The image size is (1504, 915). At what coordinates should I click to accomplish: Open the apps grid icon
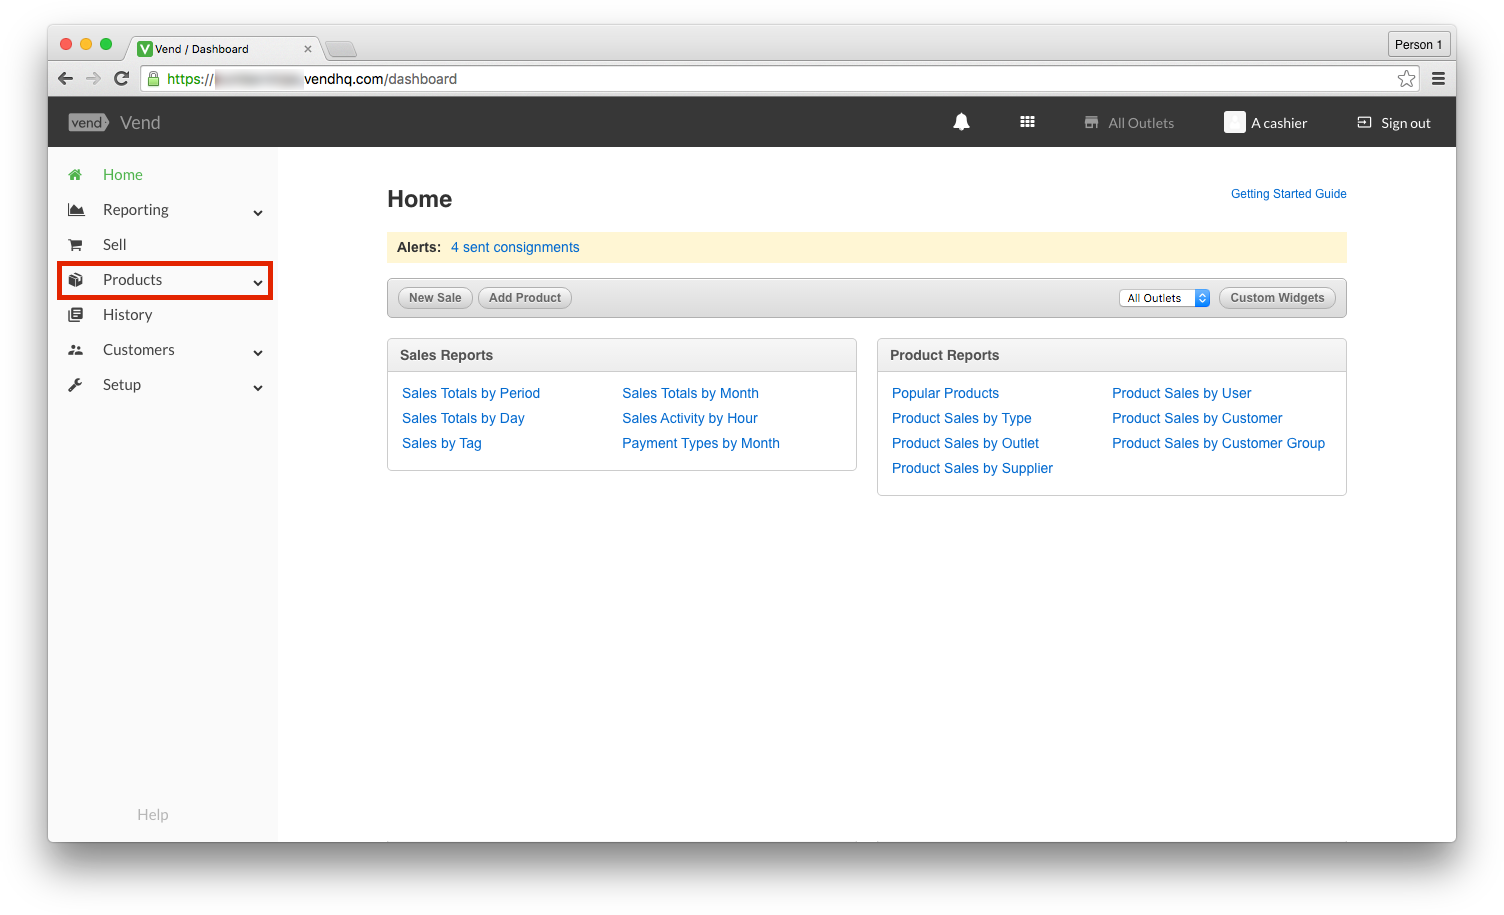click(x=1027, y=122)
